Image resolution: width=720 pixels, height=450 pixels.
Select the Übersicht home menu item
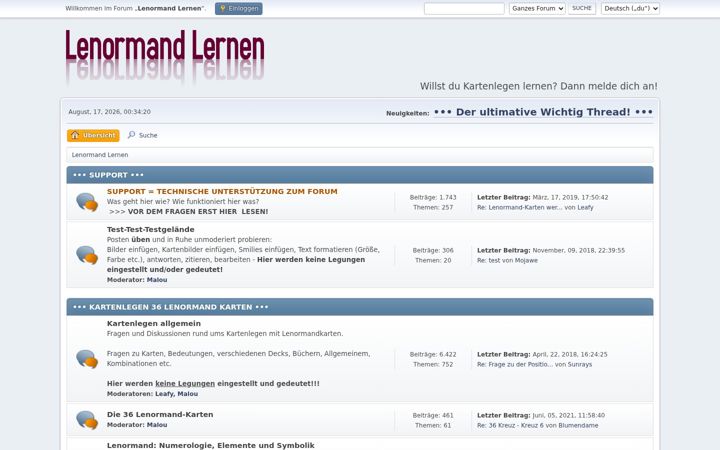[93, 135]
